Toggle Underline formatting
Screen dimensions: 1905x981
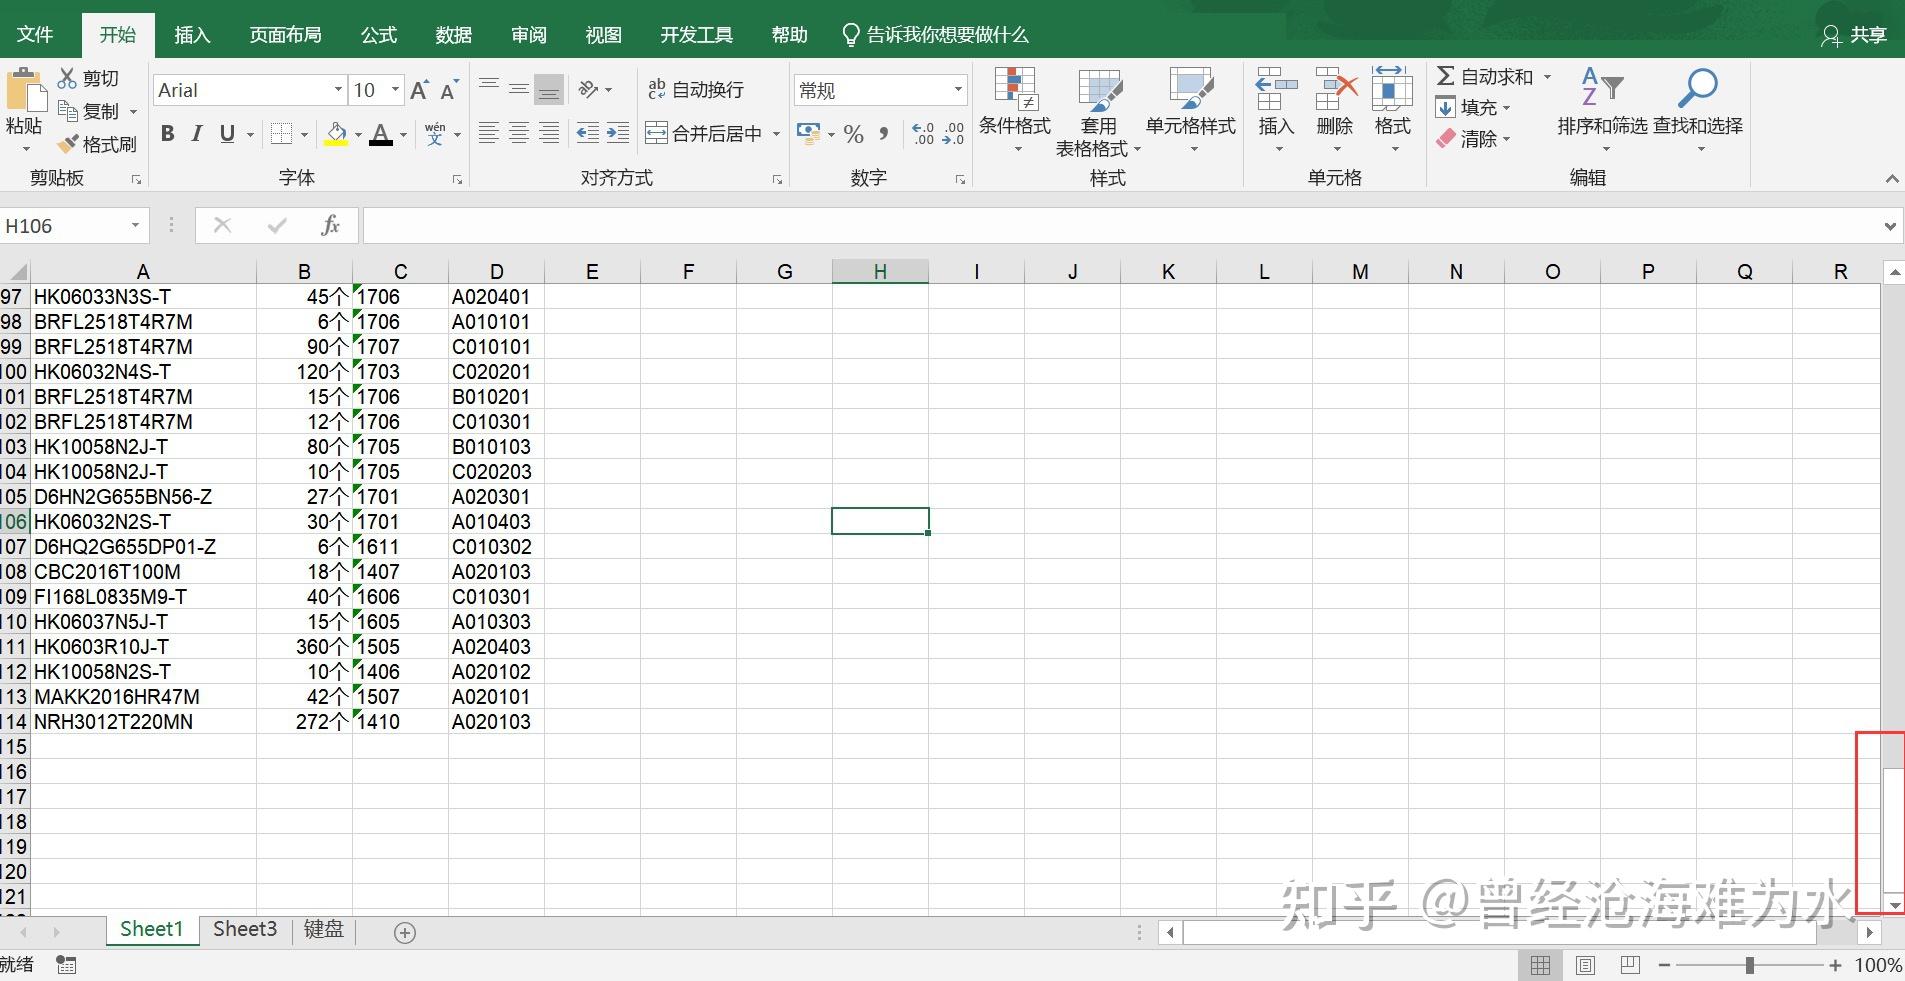point(227,133)
